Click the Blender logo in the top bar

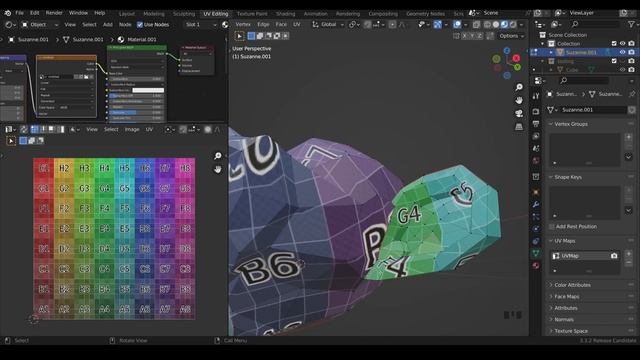pyautogui.click(x=7, y=13)
